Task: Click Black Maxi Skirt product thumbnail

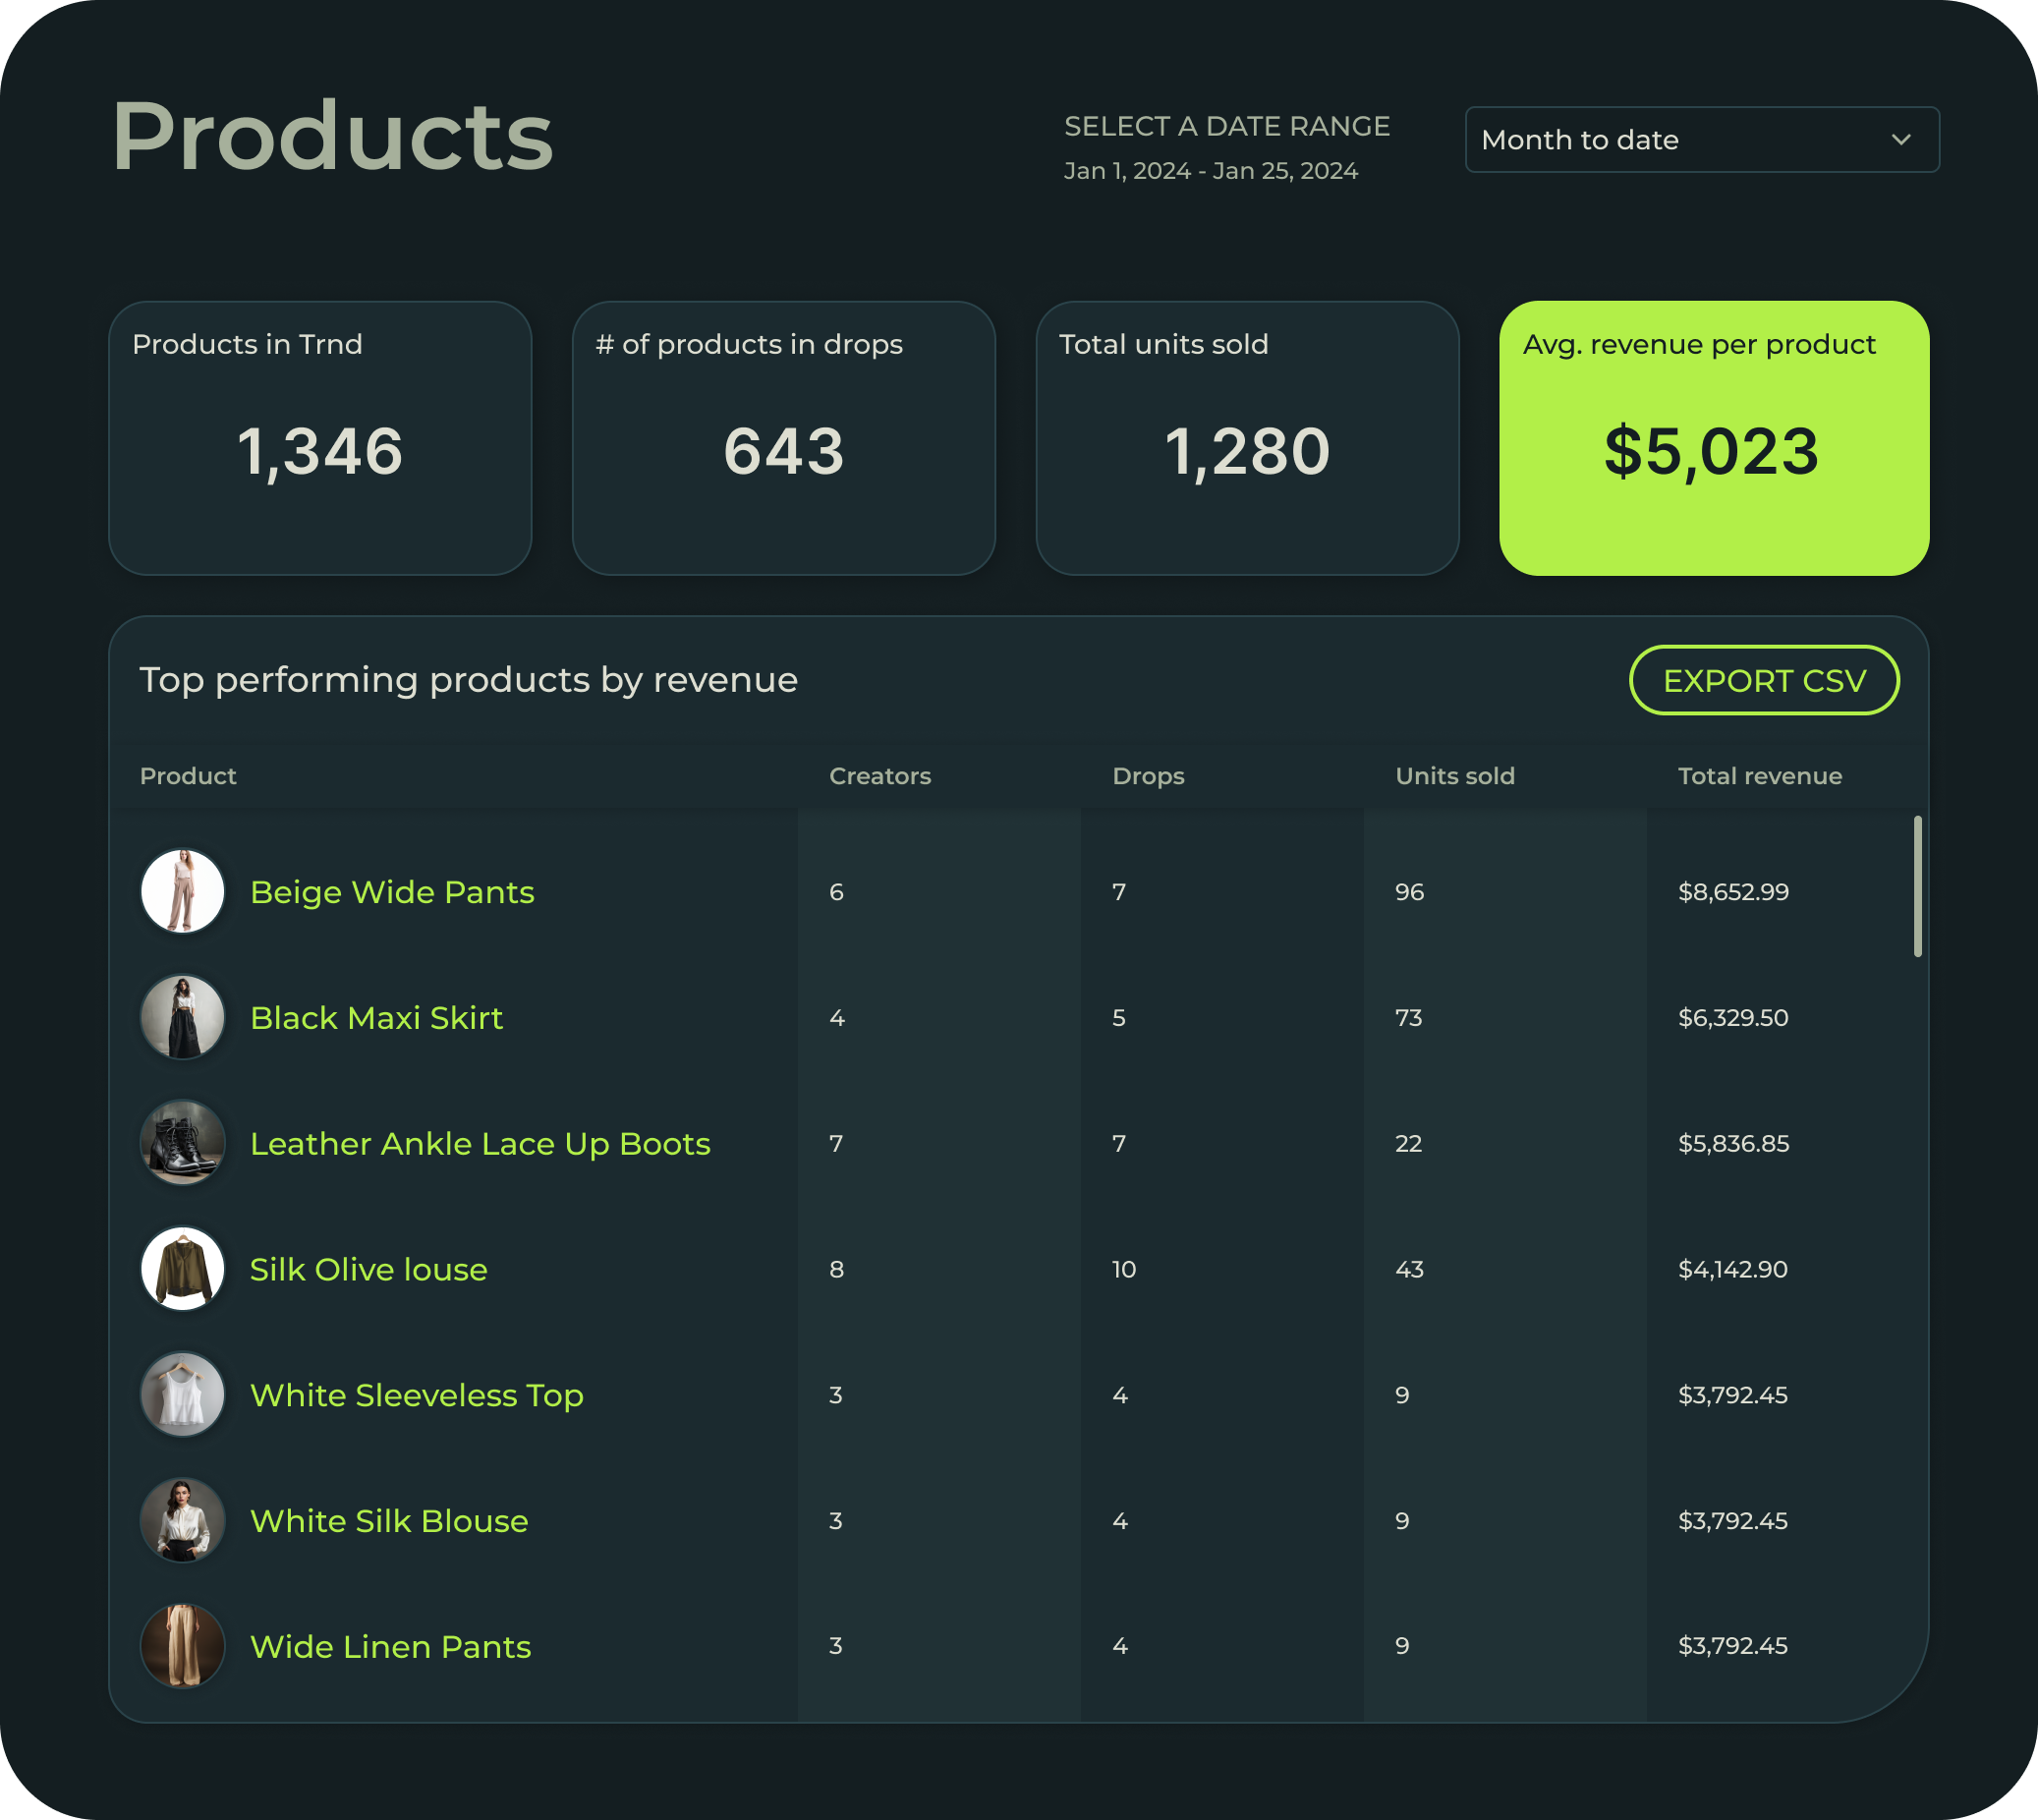Action: (x=182, y=1017)
